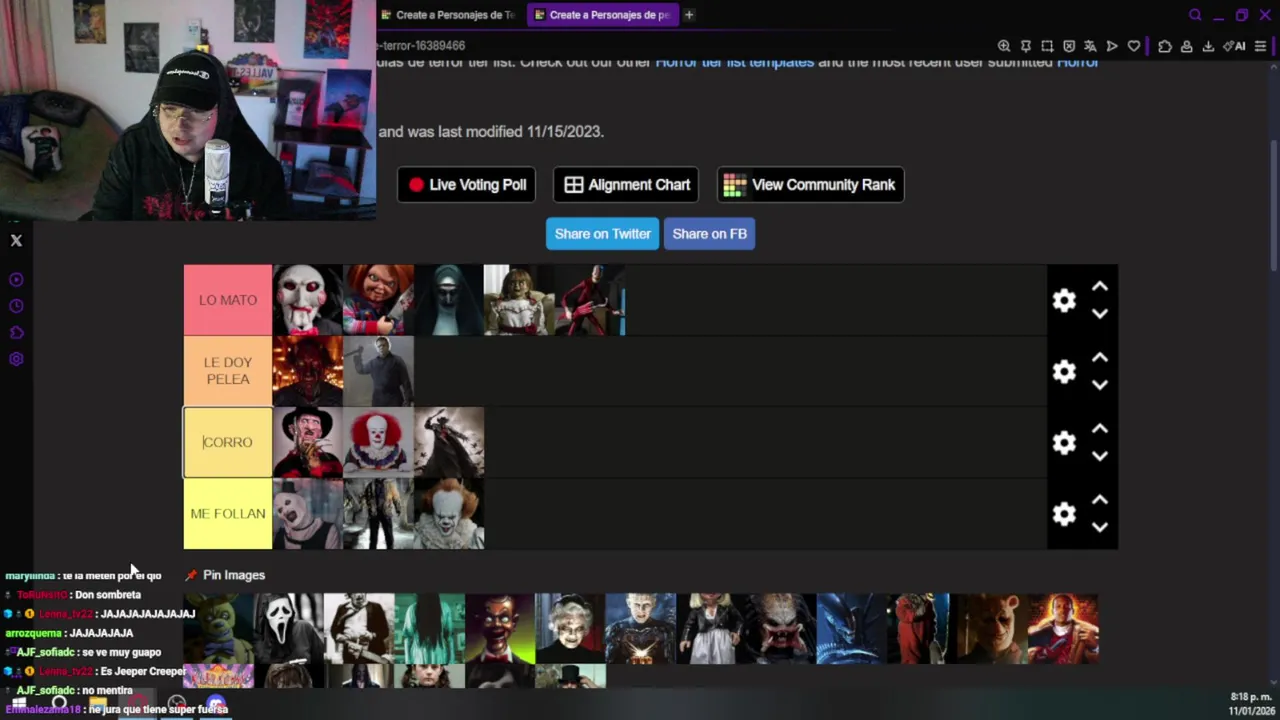Click the browser search icon in title bar
The image size is (1280, 720).
click(x=1195, y=15)
